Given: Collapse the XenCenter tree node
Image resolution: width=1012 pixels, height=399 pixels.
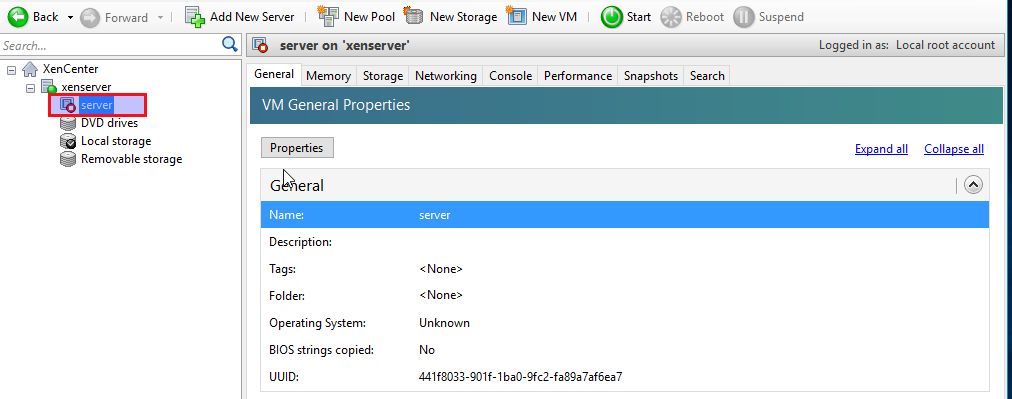Looking at the screenshot, I should tap(11, 69).
